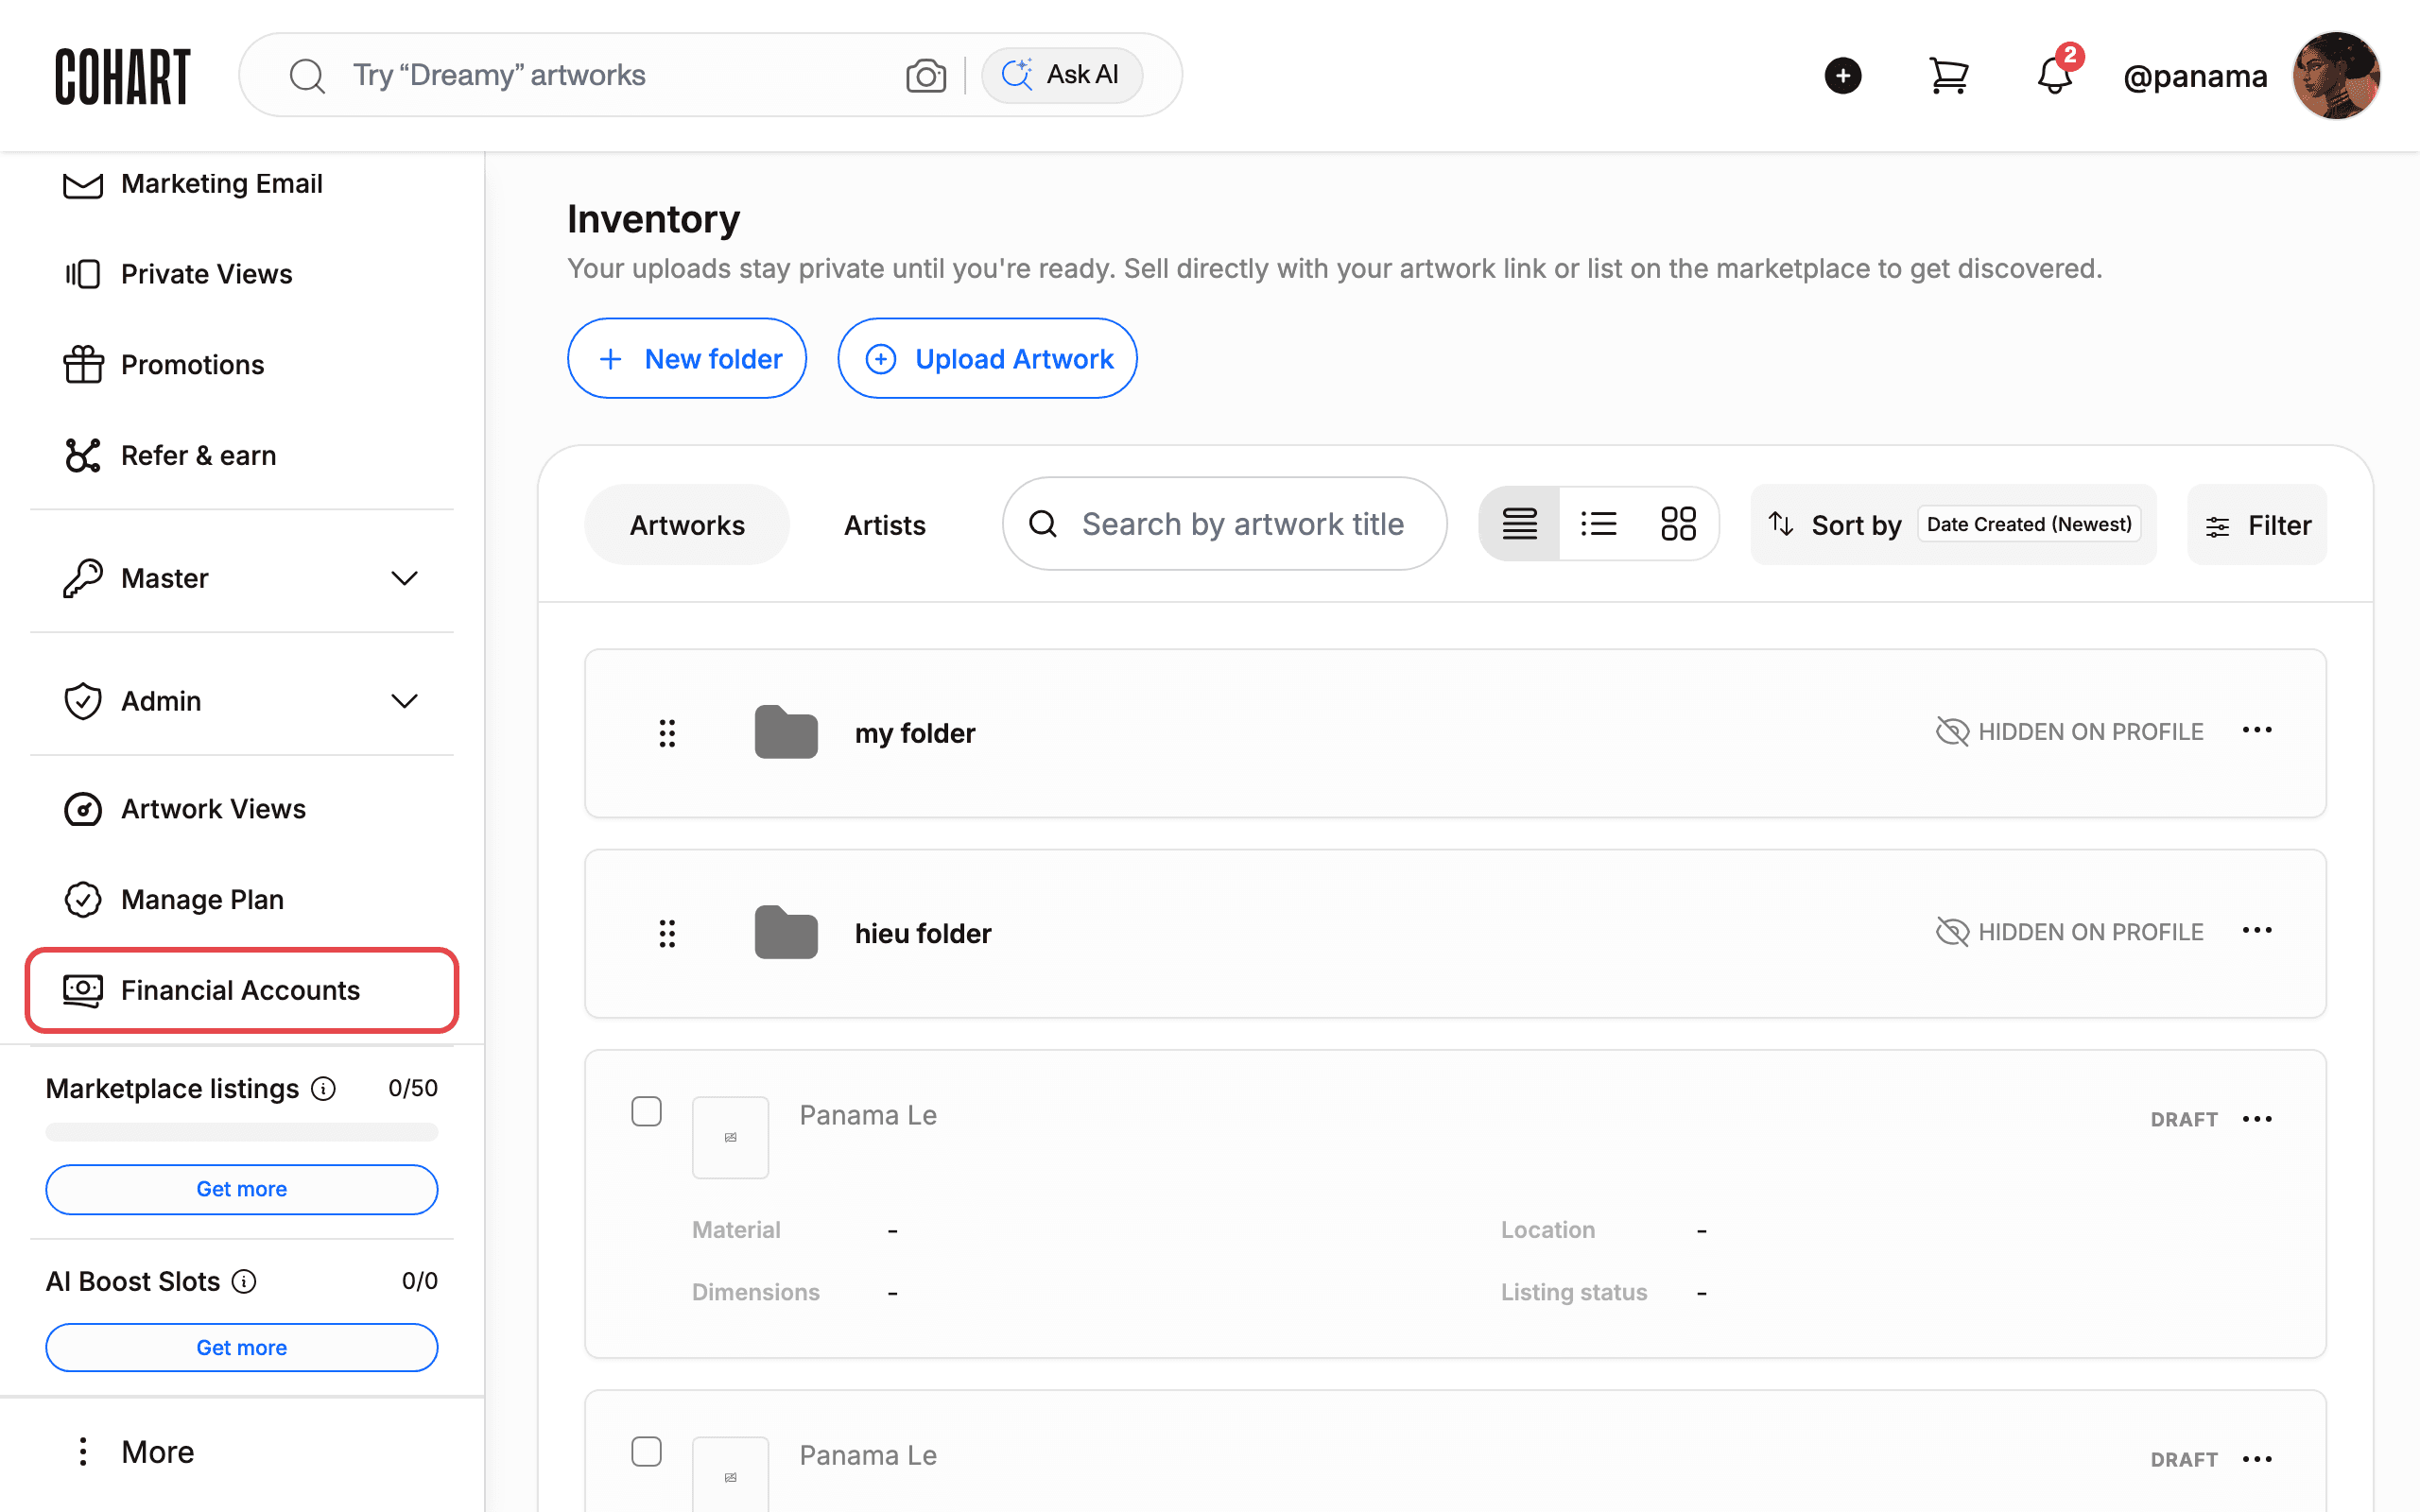This screenshot has height=1512, width=2420.
Task: Click the Upload Artwork button
Action: [x=987, y=359]
